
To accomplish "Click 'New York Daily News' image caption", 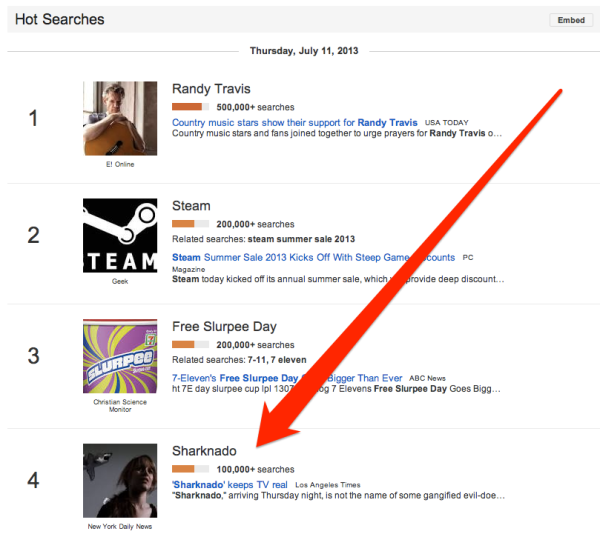I will coord(120,526).
